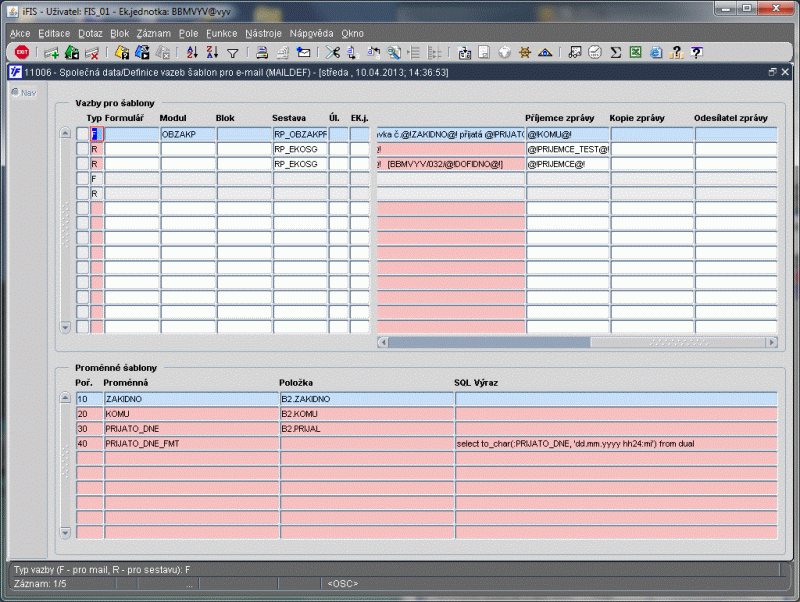Click the printer icon in toolbar
This screenshot has width=800, height=602.
[x=262, y=52]
